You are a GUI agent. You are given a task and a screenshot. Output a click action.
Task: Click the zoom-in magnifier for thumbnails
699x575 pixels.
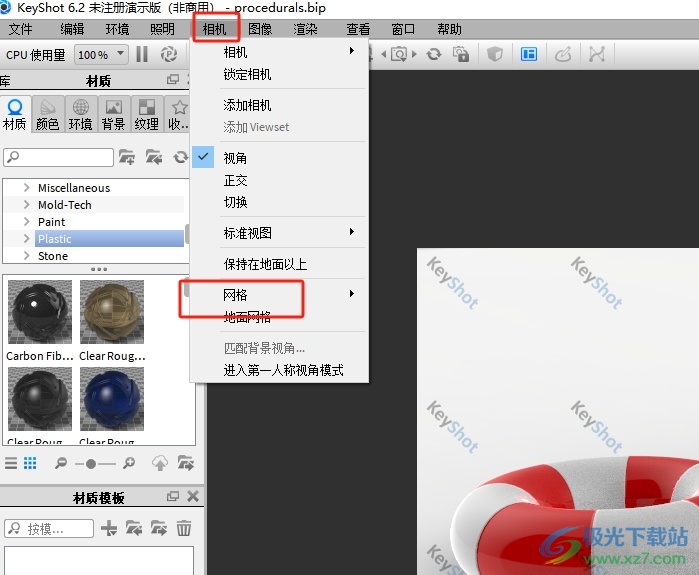coord(129,464)
